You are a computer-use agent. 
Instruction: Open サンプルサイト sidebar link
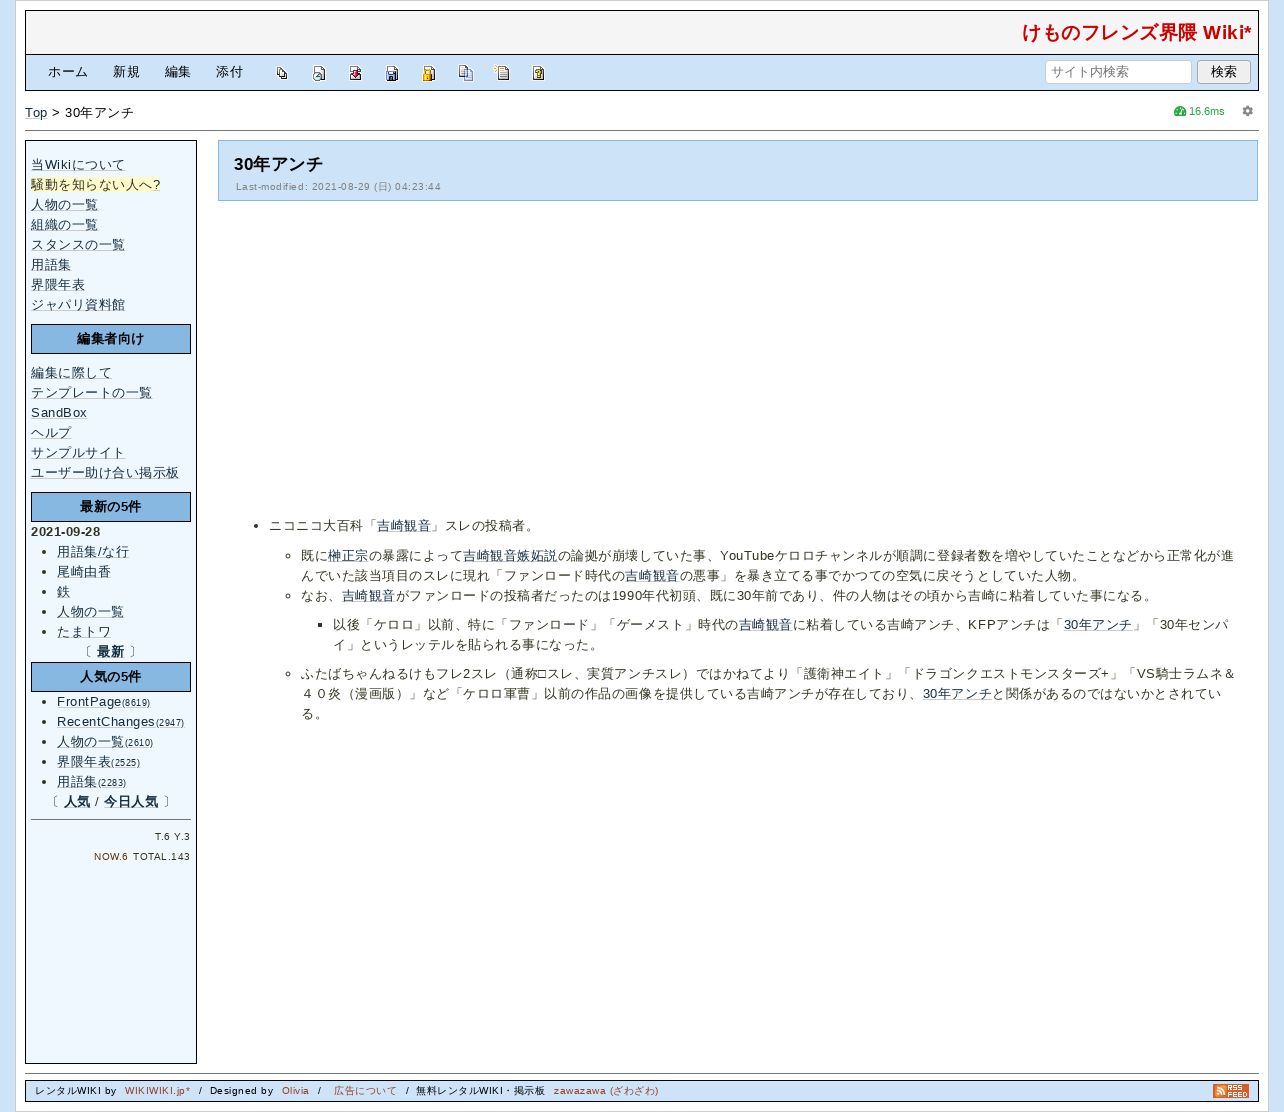point(78,453)
